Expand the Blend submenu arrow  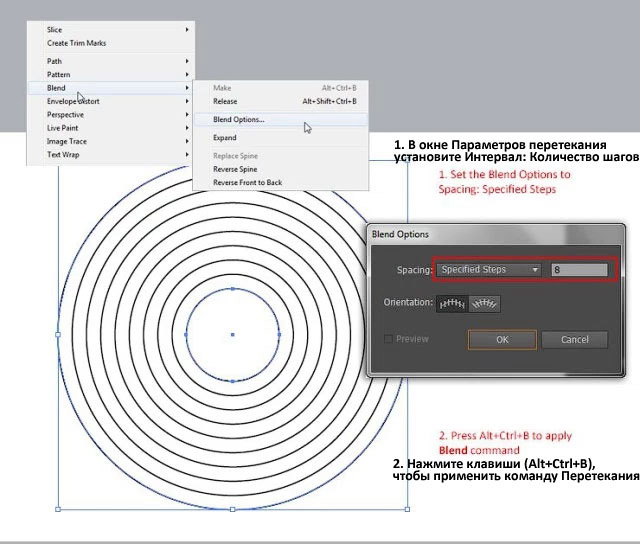pyautogui.click(x=187, y=88)
